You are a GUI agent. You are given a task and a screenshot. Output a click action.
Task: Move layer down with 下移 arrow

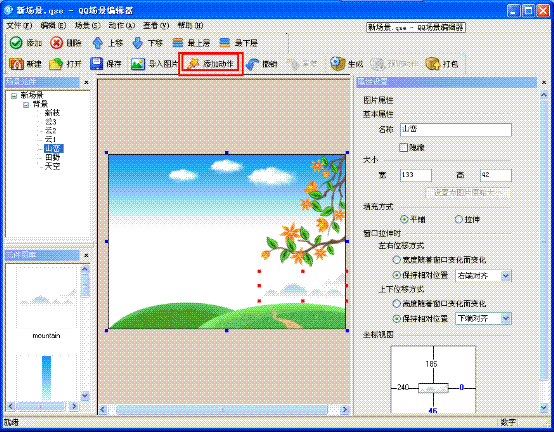pyautogui.click(x=137, y=43)
